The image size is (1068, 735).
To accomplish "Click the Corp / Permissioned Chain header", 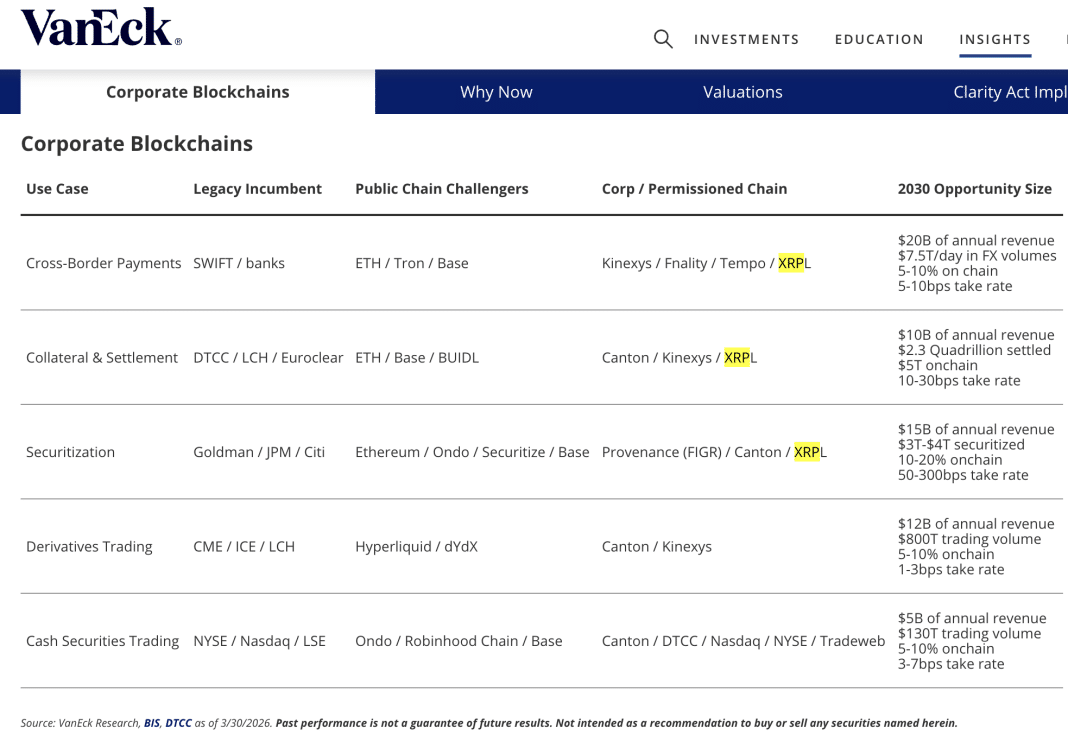I will [x=694, y=189].
